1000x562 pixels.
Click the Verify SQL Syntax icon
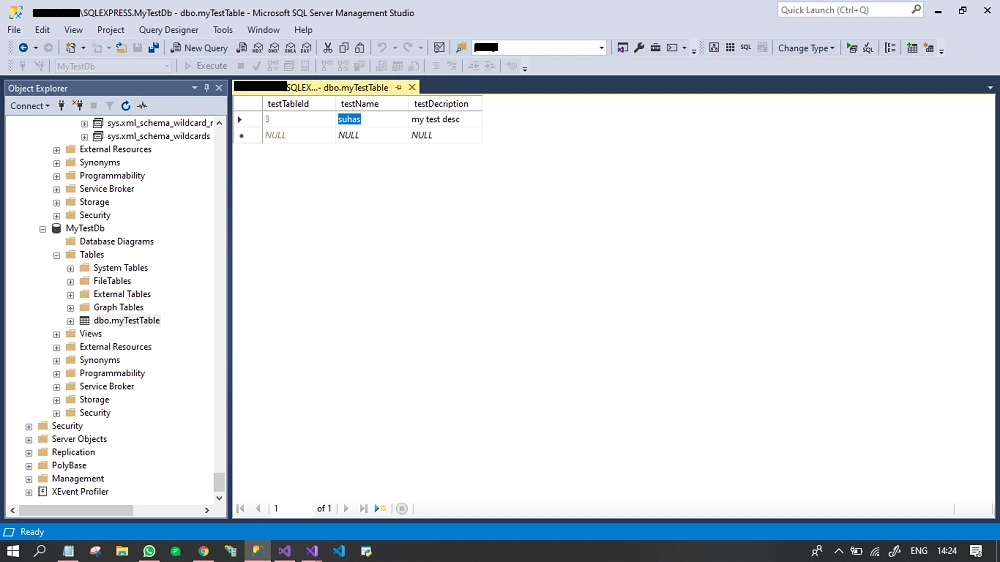pyautogui.click(x=868, y=48)
